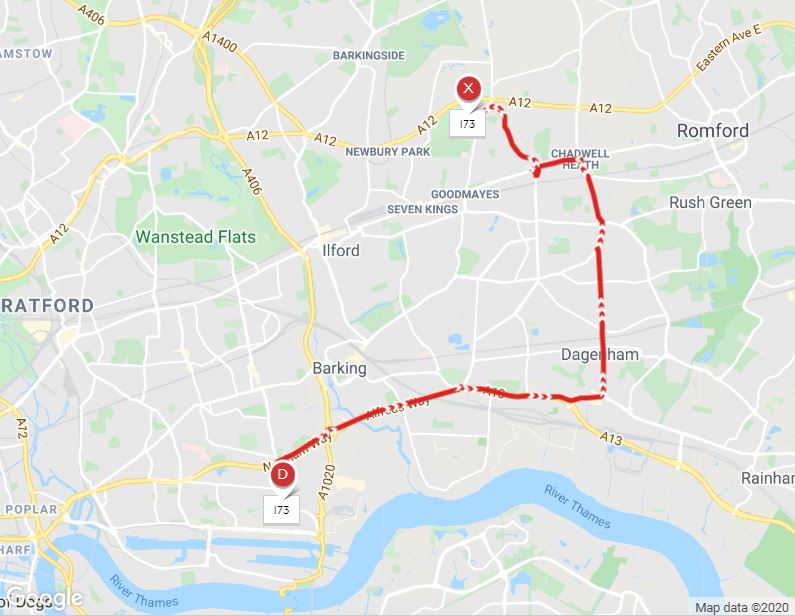Select the 173 label under marker X
Viewport: 795px width, 616px height.
coord(467,124)
